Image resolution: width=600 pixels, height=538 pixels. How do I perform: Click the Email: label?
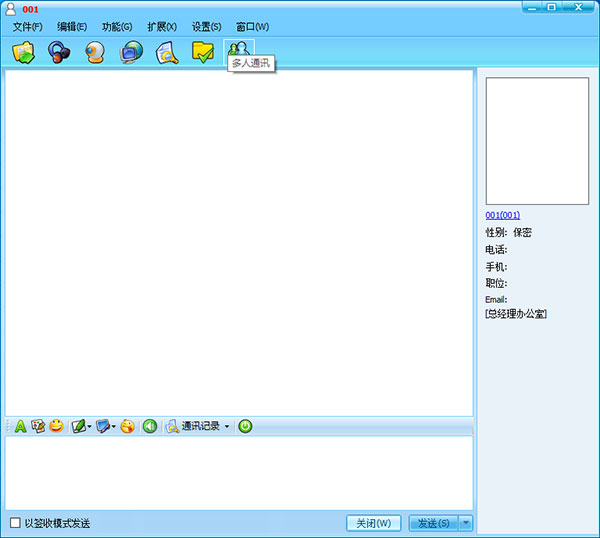tap(496, 299)
